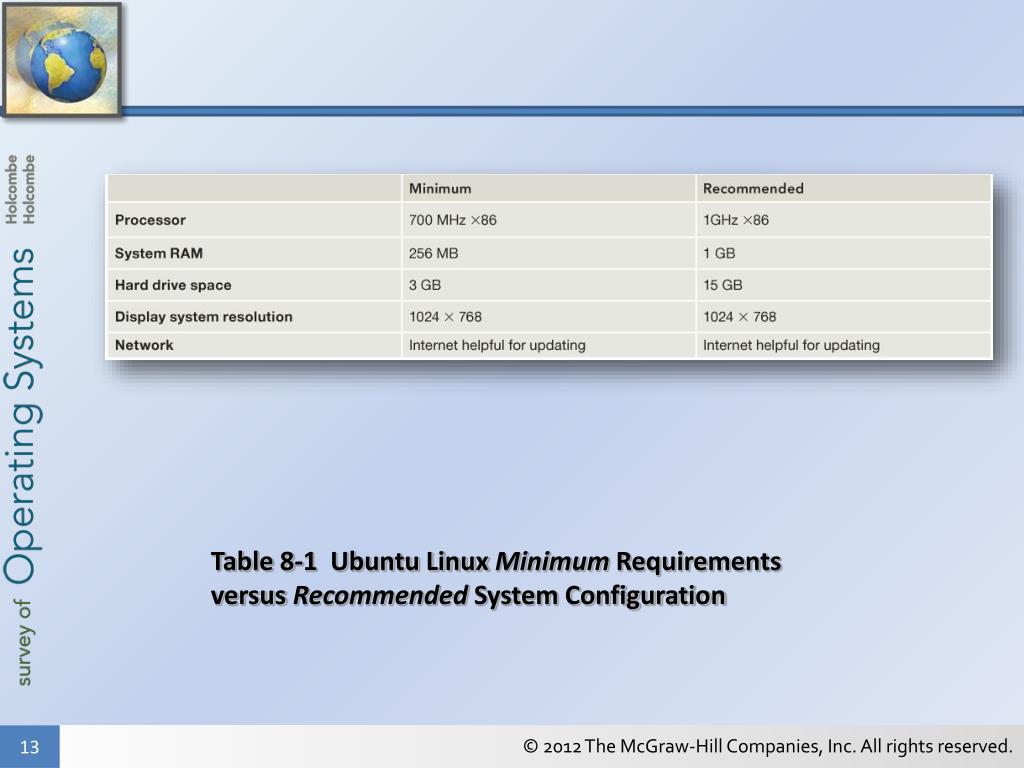Image resolution: width=1024 pixels, height=768 pixels.
Task: Click the 'Table 8-1 Ubuntu Linux' caption
Action: 496,579
